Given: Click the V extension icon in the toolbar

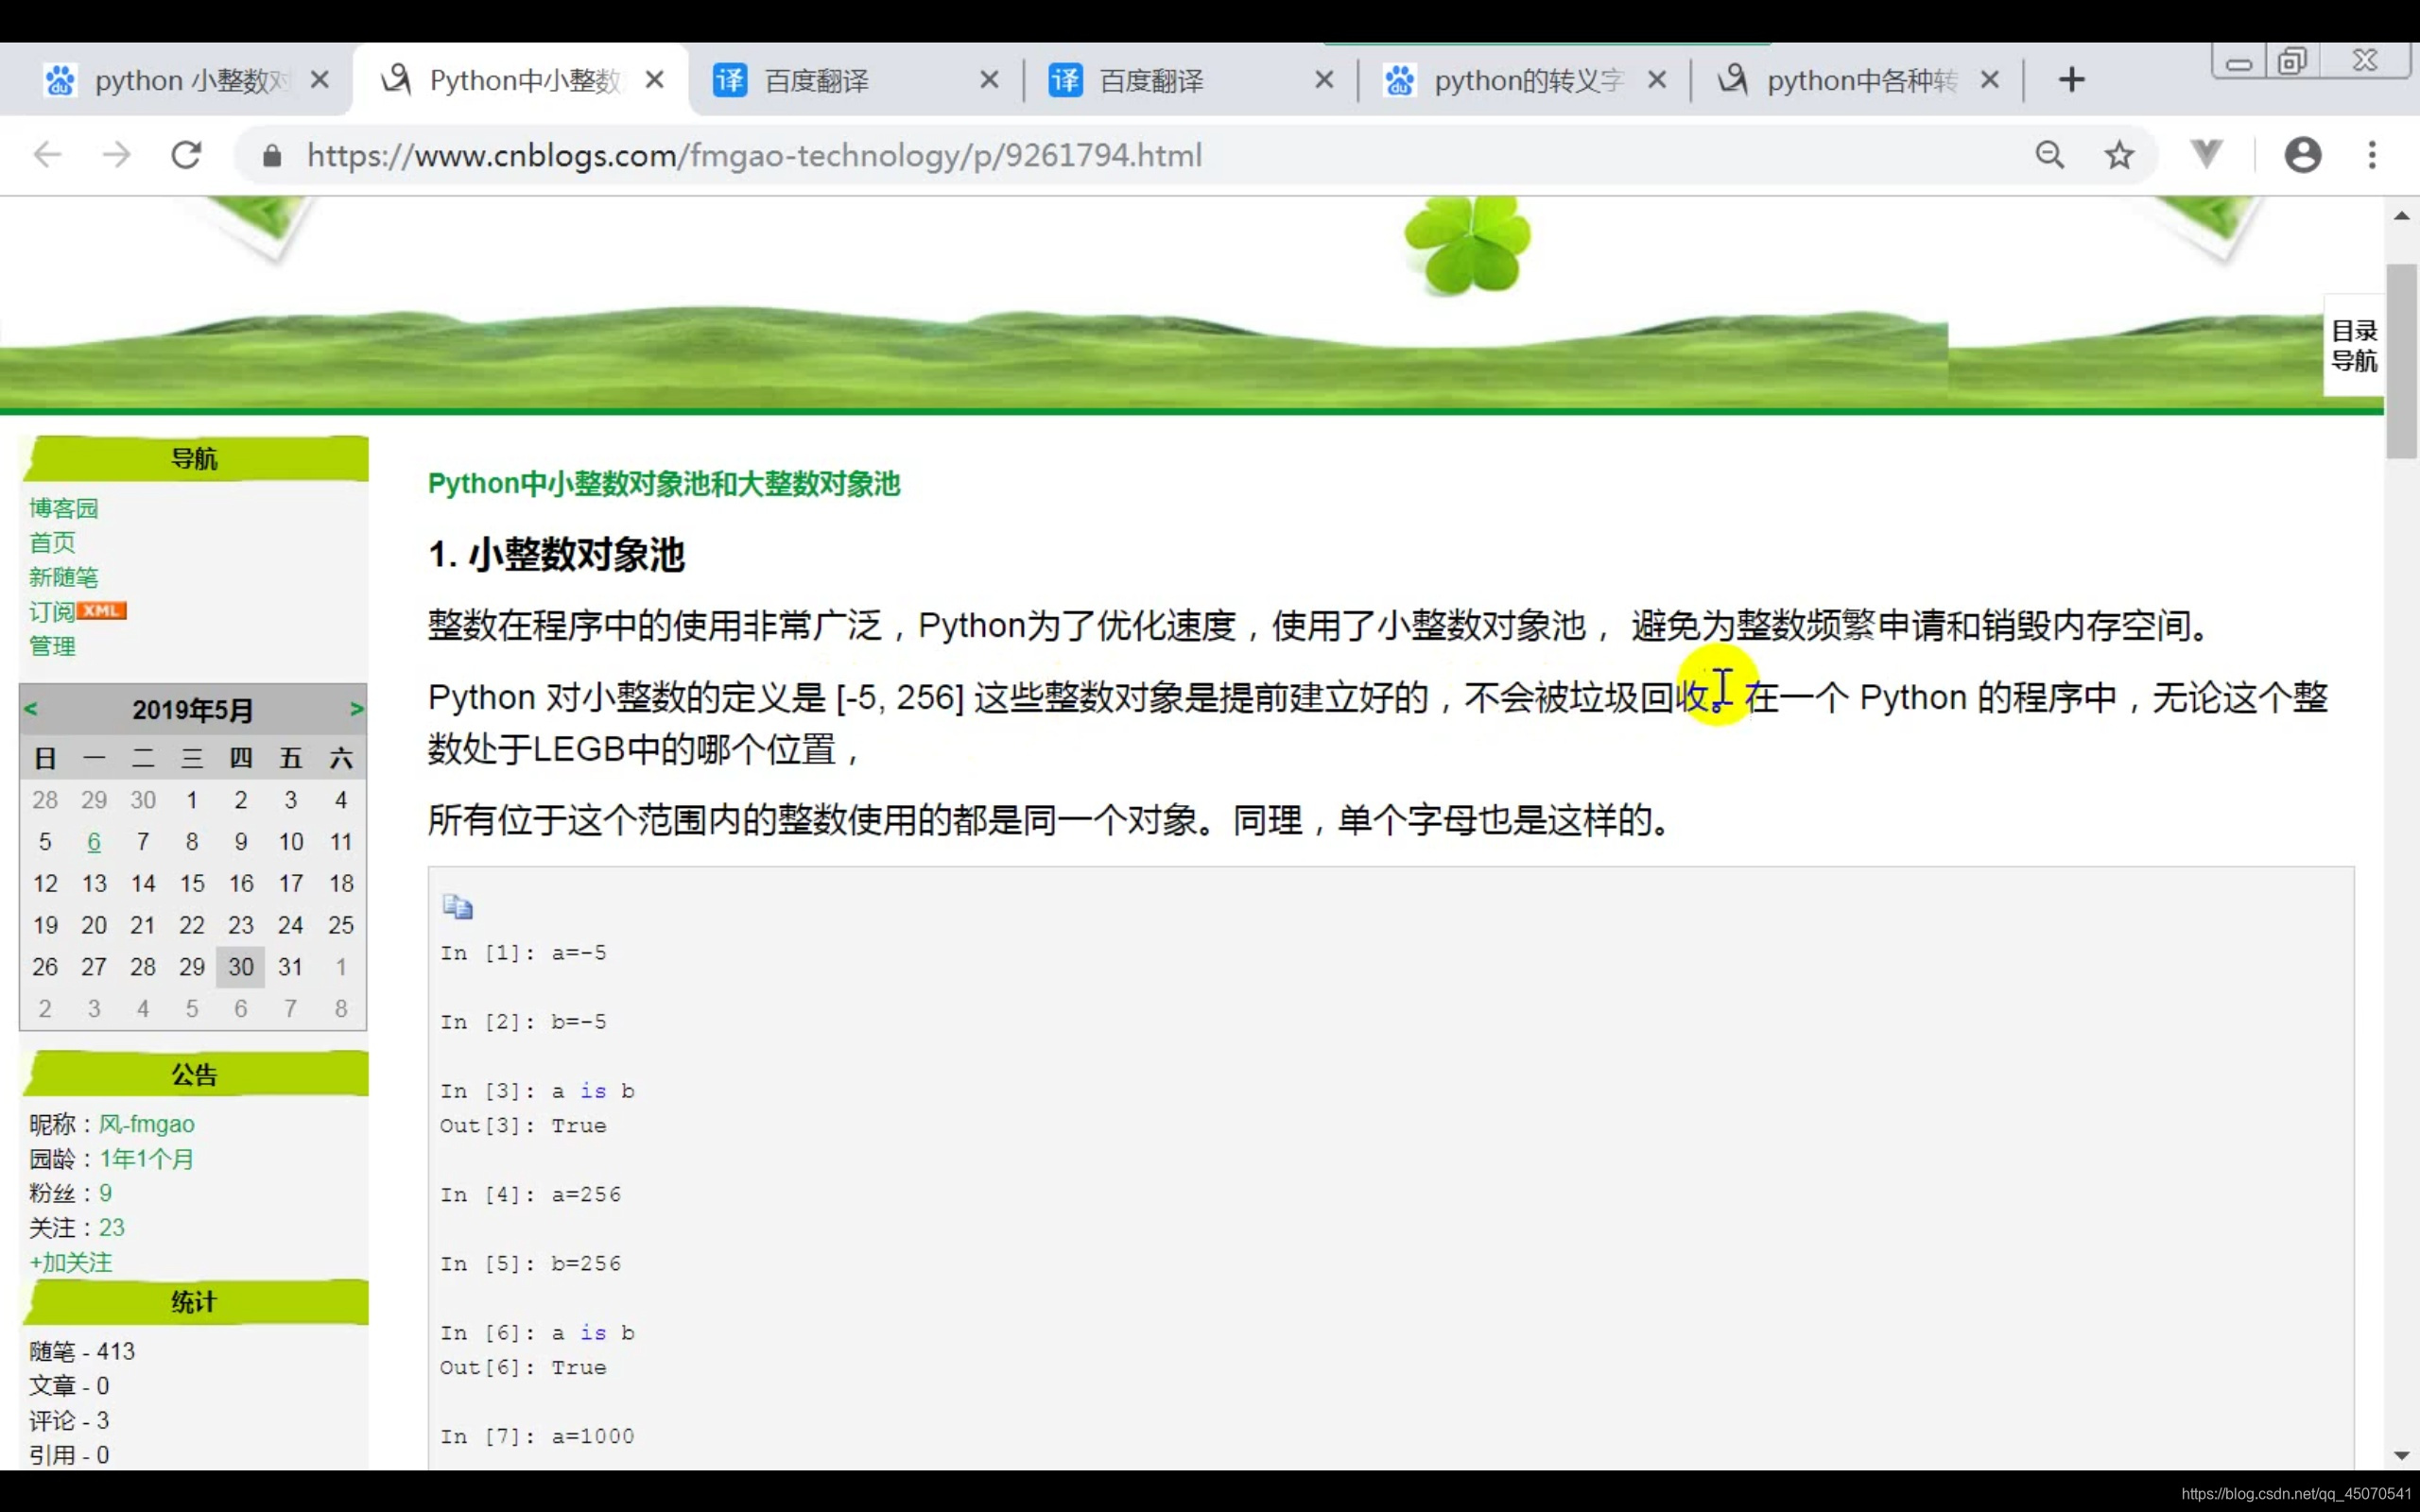Looking at the screenshot, I should click(2206, 153).
